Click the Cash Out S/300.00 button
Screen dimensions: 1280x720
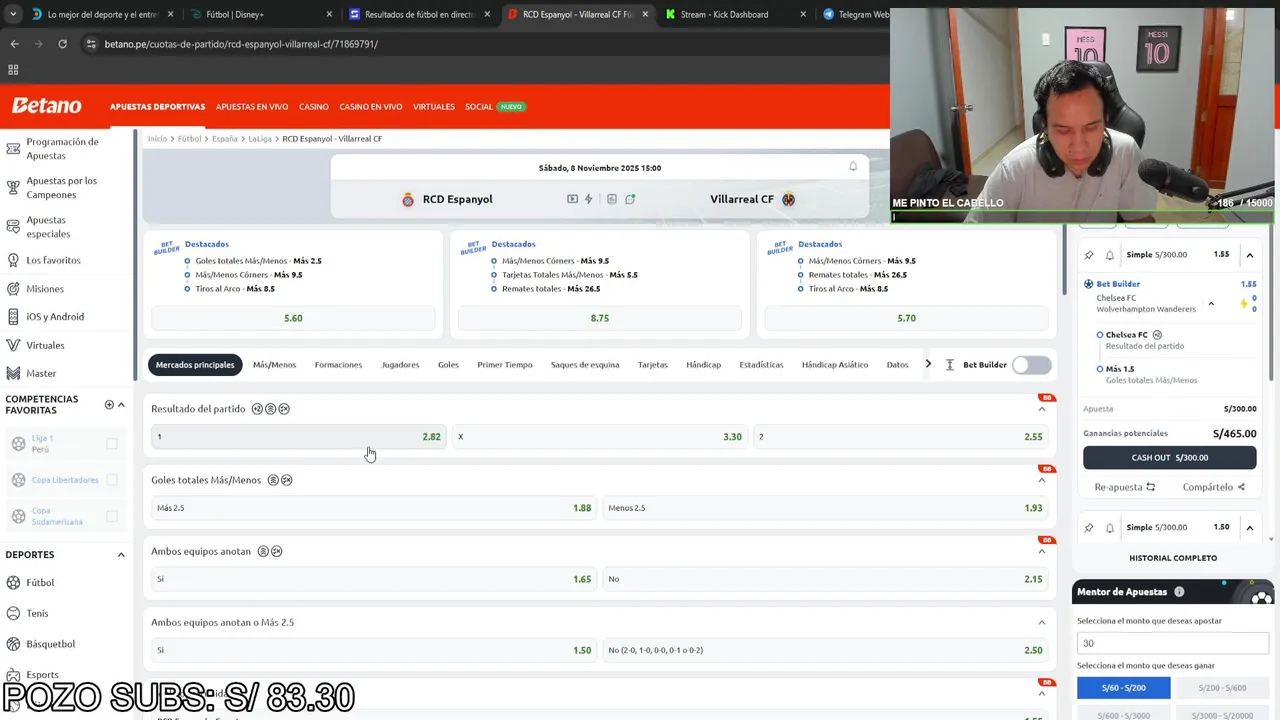coord(1170,458)
